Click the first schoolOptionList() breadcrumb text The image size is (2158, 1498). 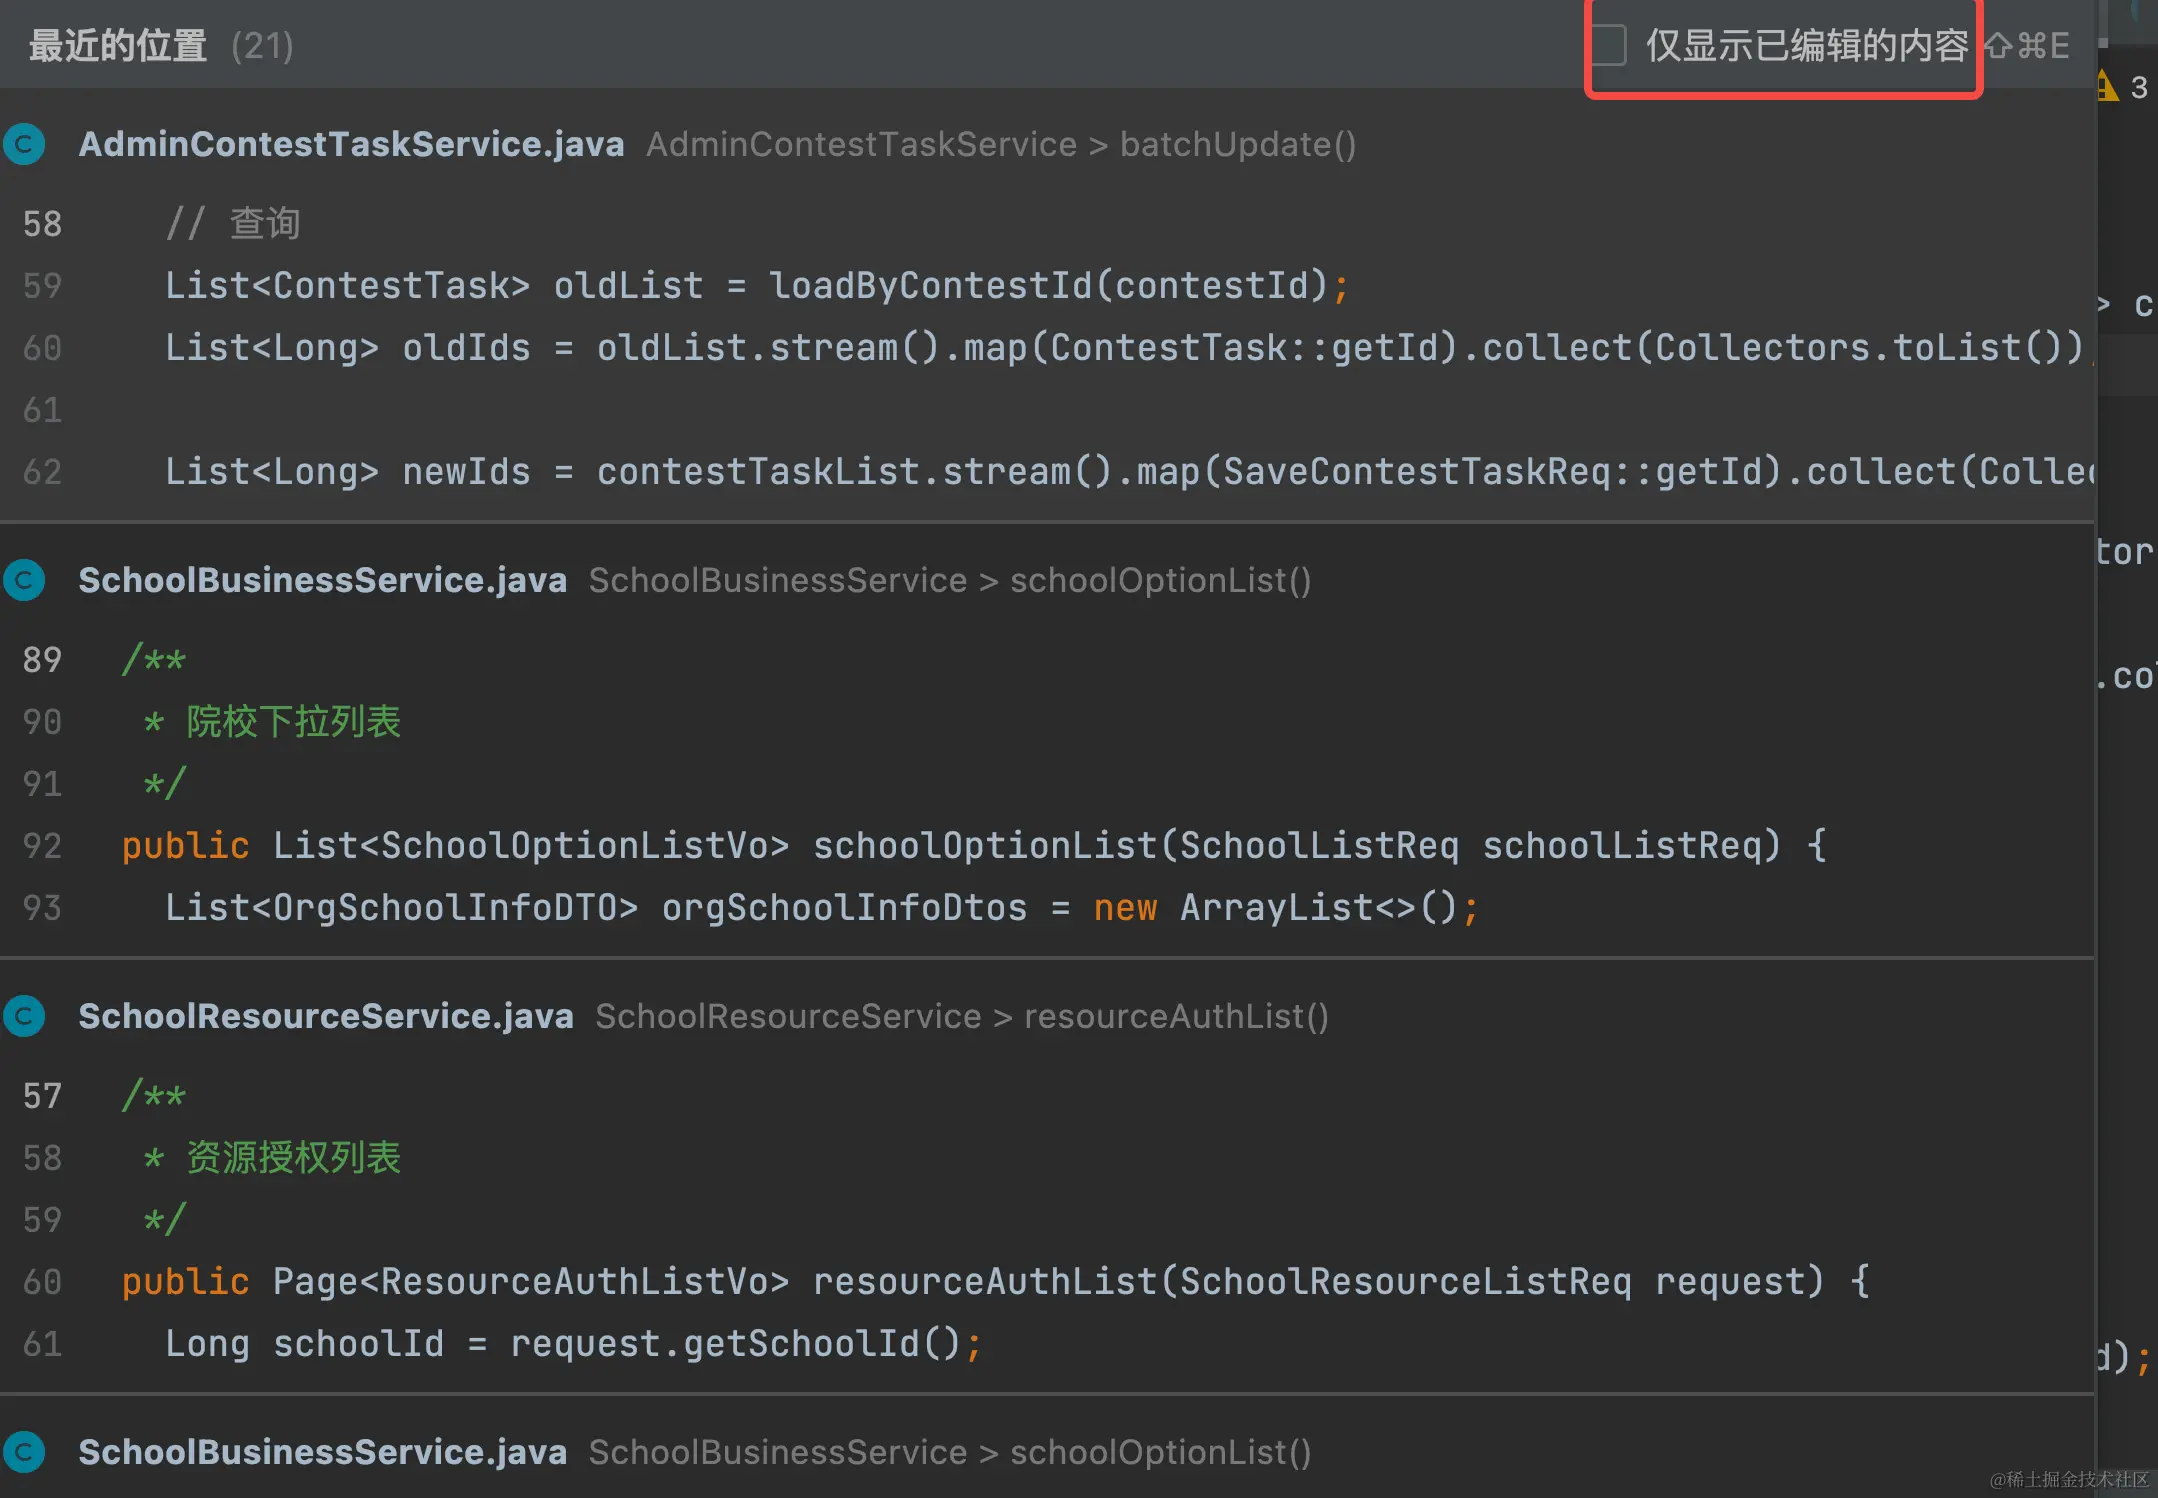point(1160,580)
